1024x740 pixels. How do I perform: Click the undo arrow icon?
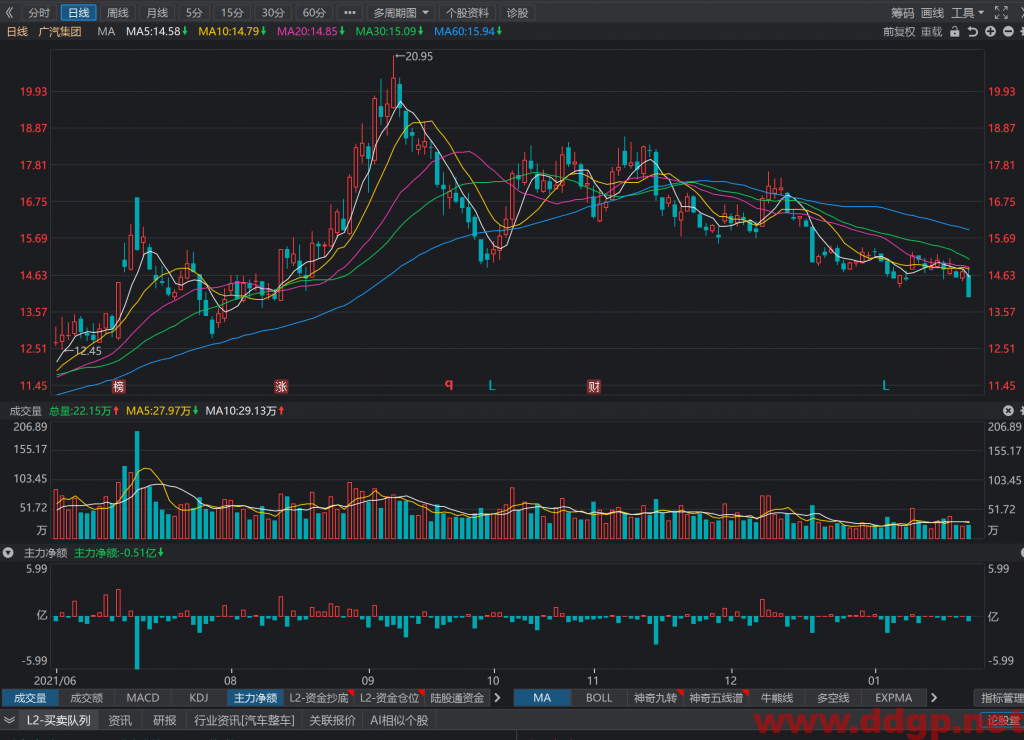point(972,31)
